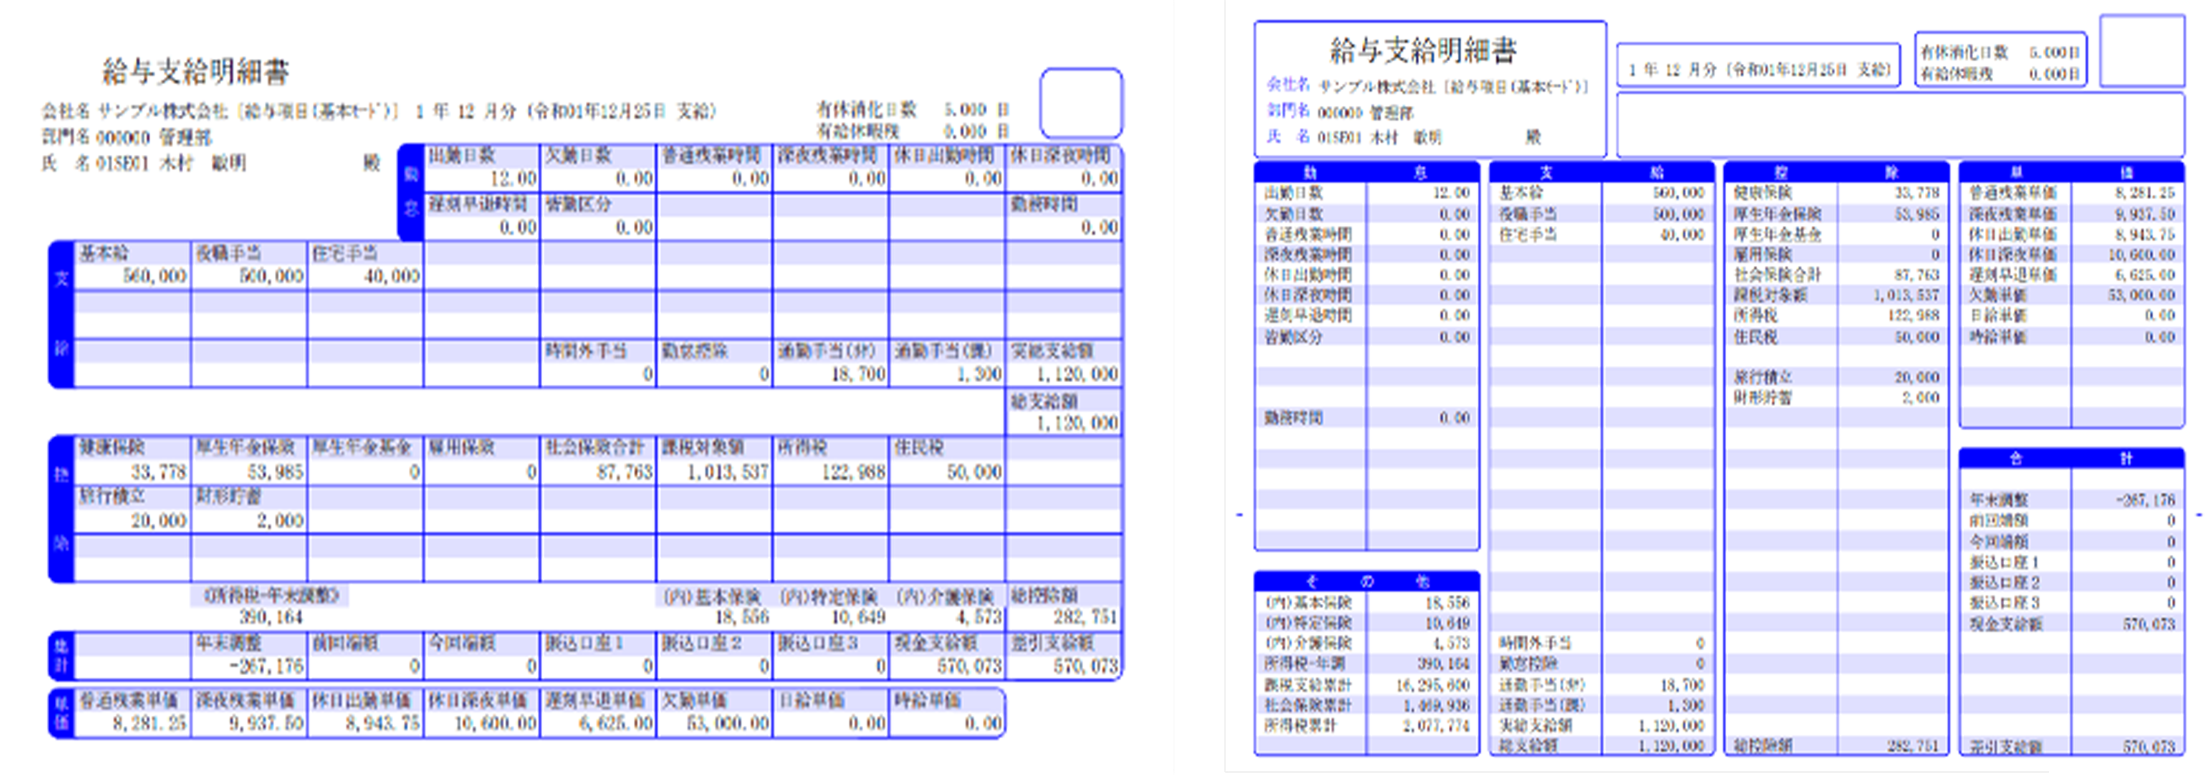
Task: Click the 給与支給明細書 title on the left payslip
Action: tap(196, 72)
